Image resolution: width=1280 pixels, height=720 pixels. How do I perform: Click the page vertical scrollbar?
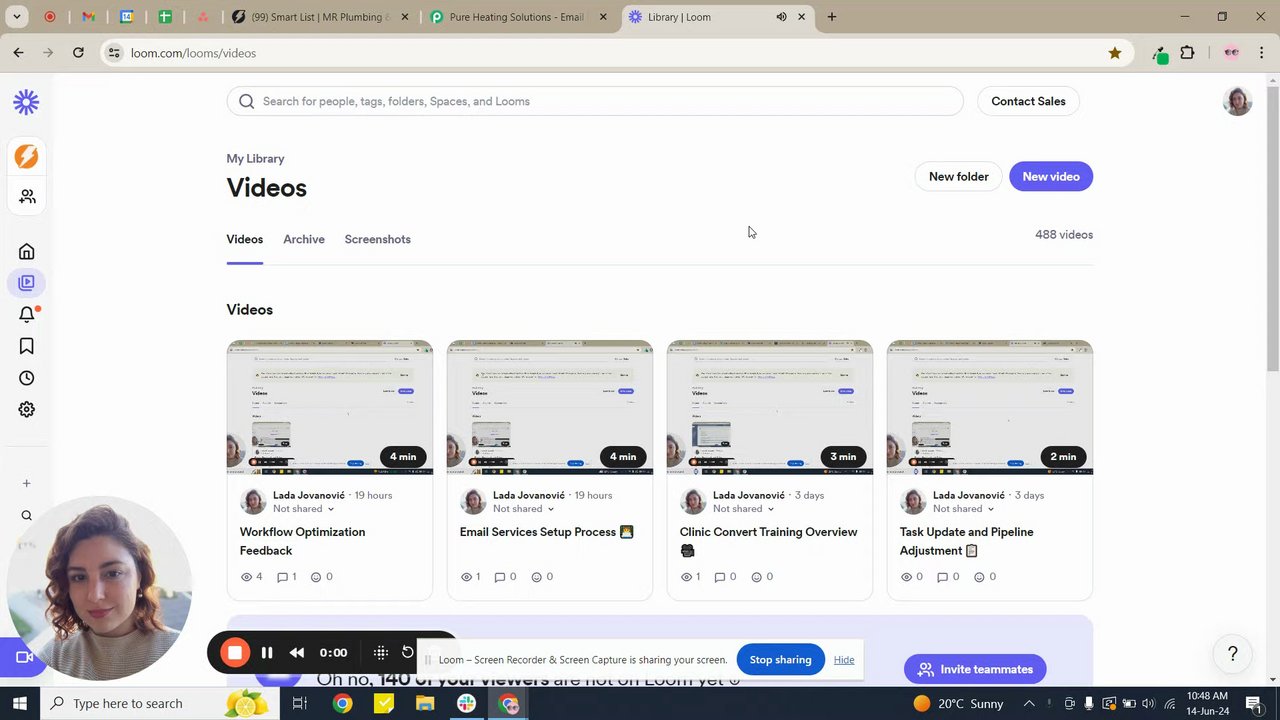(1273, 230)
